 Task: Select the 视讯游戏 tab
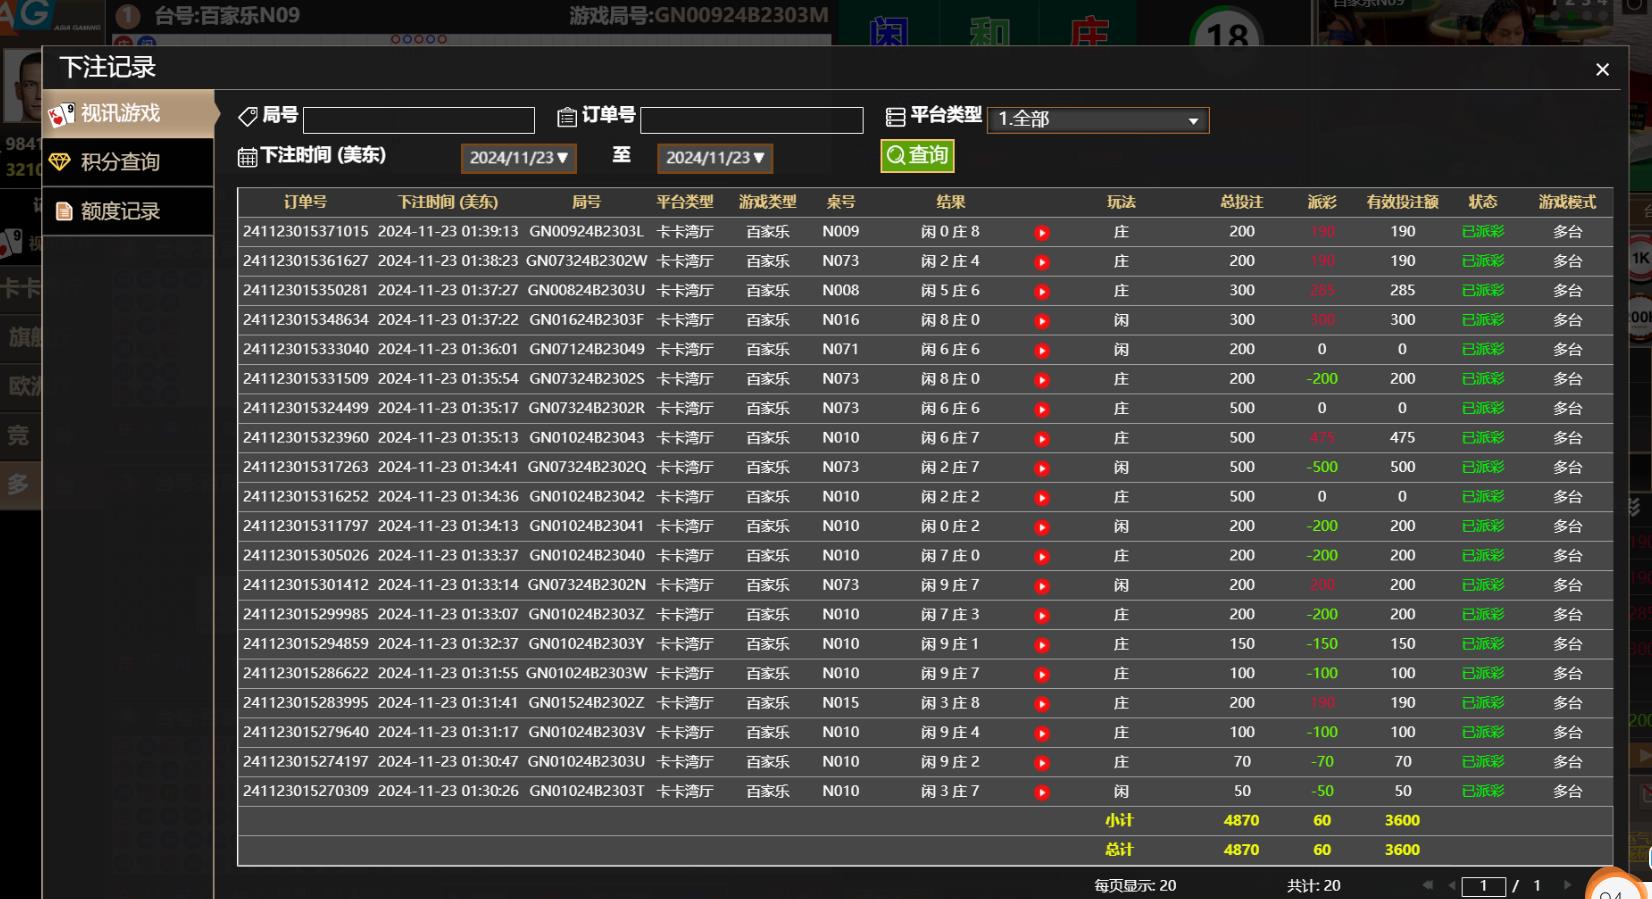tap(128, 114)
